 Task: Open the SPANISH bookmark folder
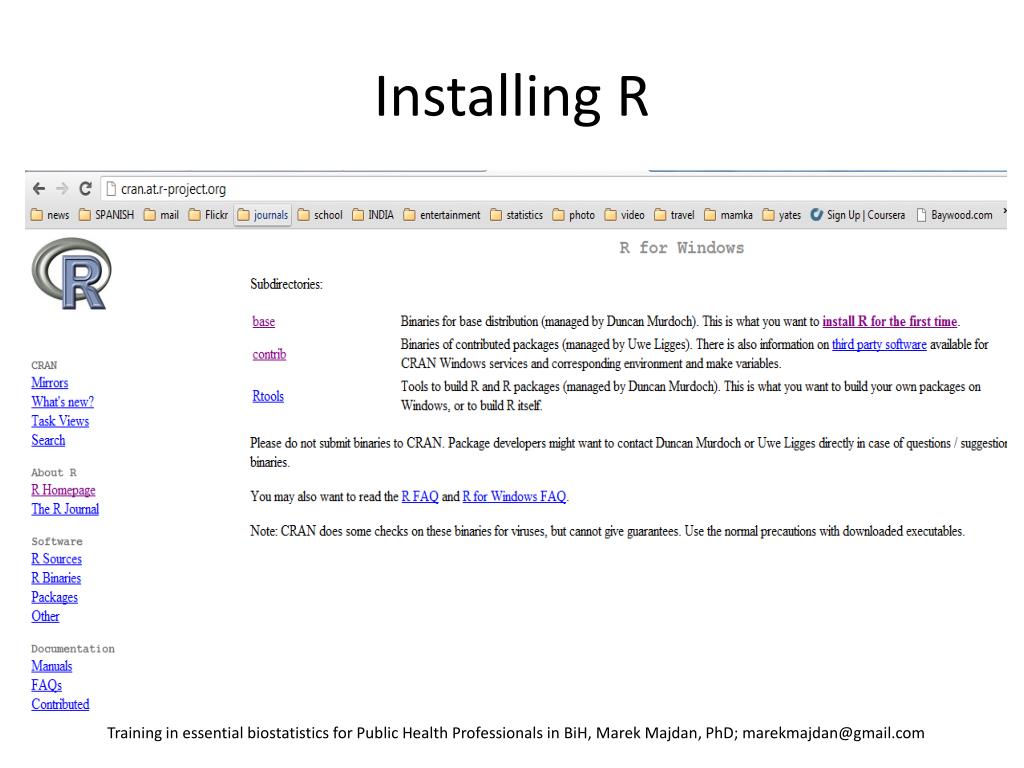coord(106,215)
